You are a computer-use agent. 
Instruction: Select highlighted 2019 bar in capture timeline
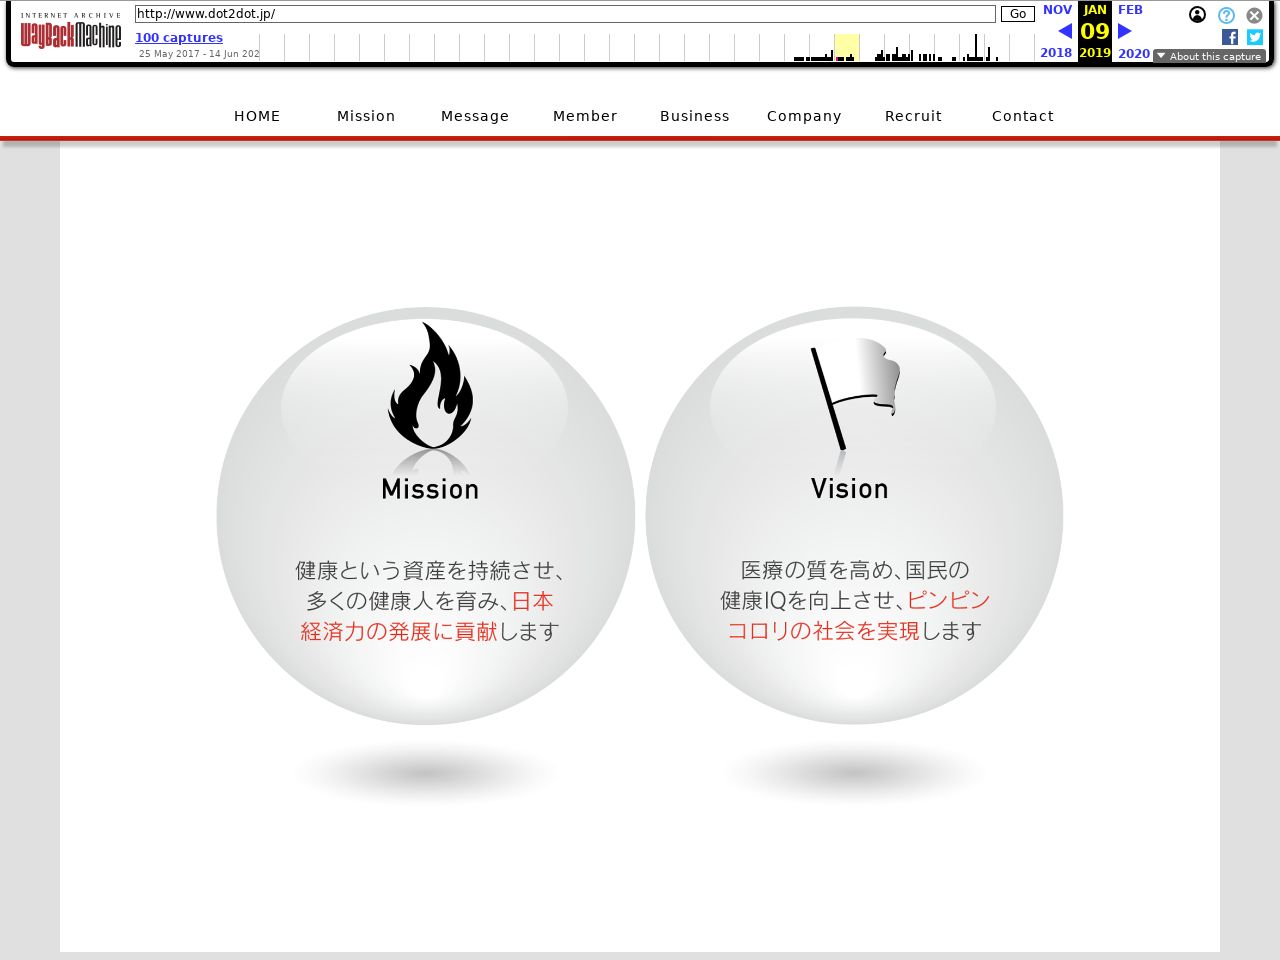(846, 47)
